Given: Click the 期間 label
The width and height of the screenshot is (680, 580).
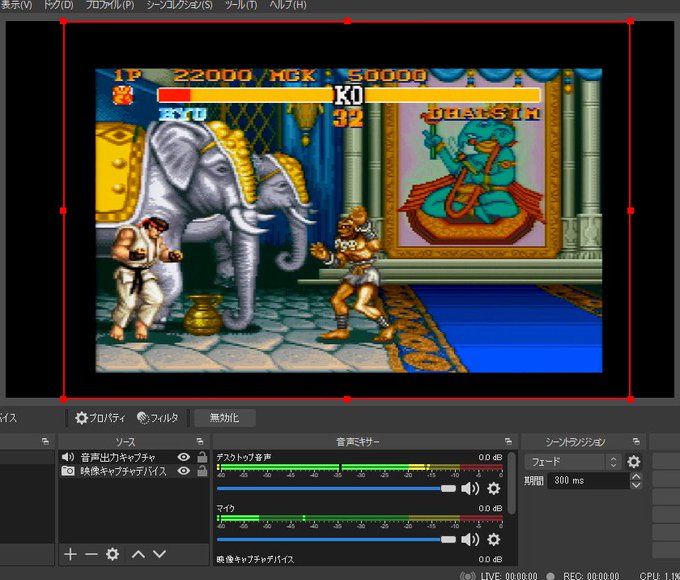Looking at the screenshot, I should click(534, 481).
